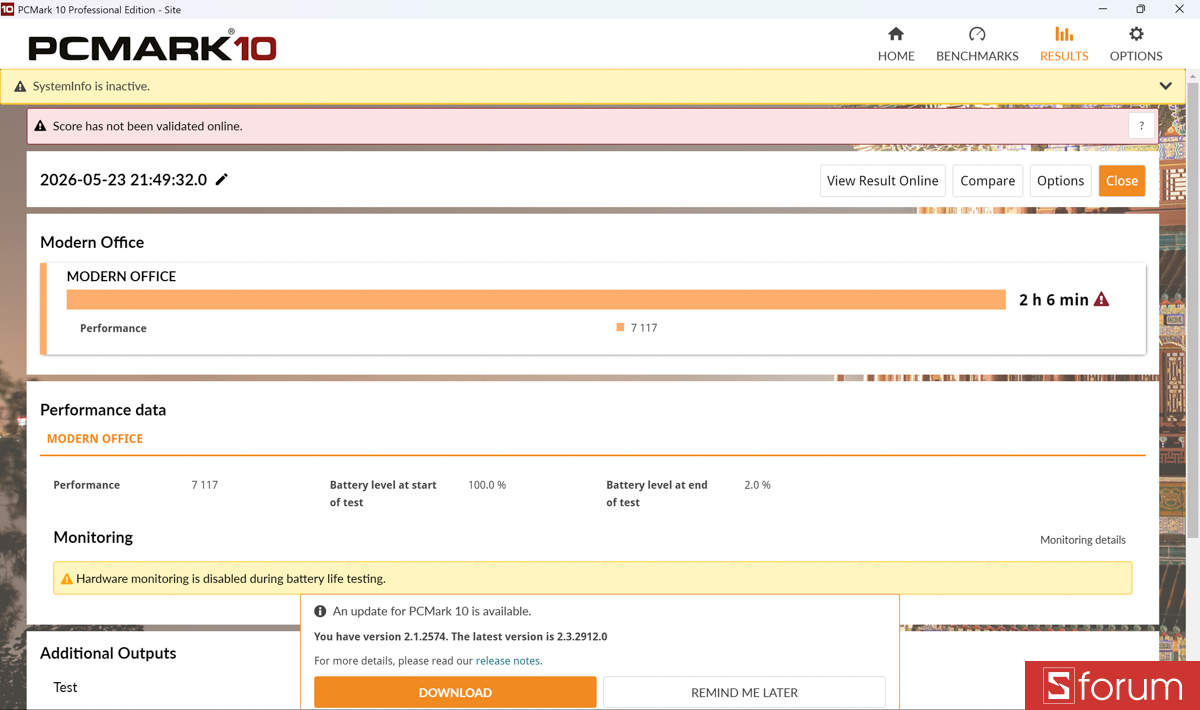The width and height of the screenshot is (1200, 710).
Task: Click the Performance value 7 117 in performance data
Action: pos(204,485)
